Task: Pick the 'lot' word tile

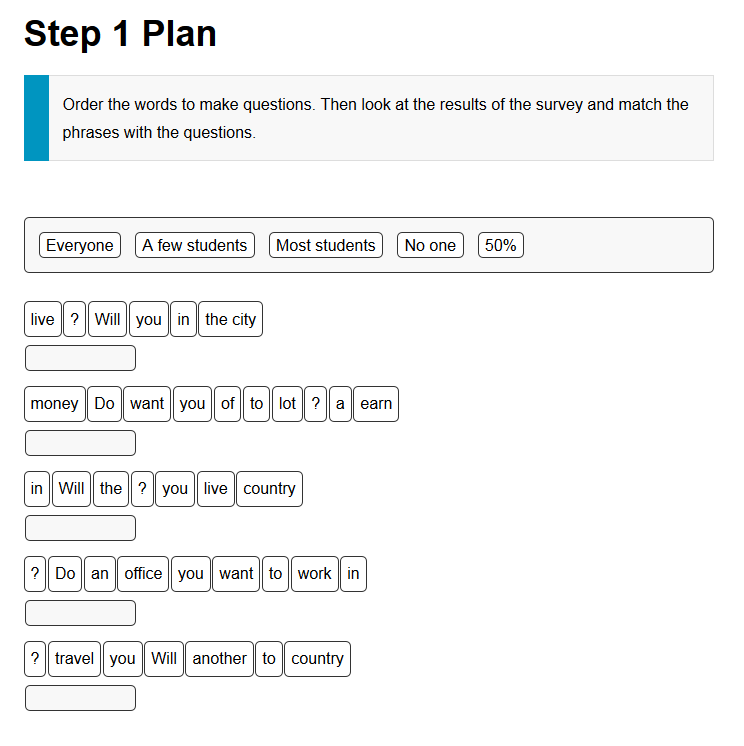Action: [x=287, y=404]
